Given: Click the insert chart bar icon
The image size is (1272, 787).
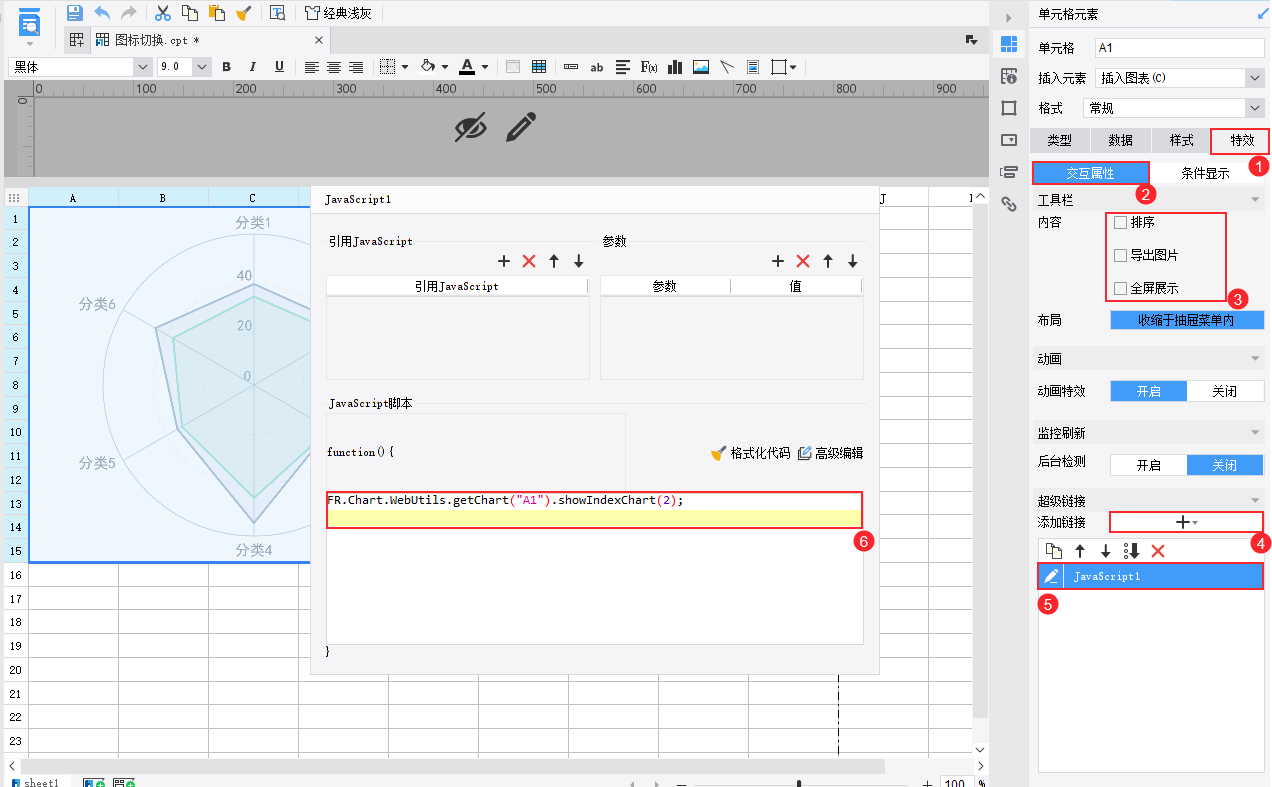Looking at the screenshot, I should coord(675,67).
